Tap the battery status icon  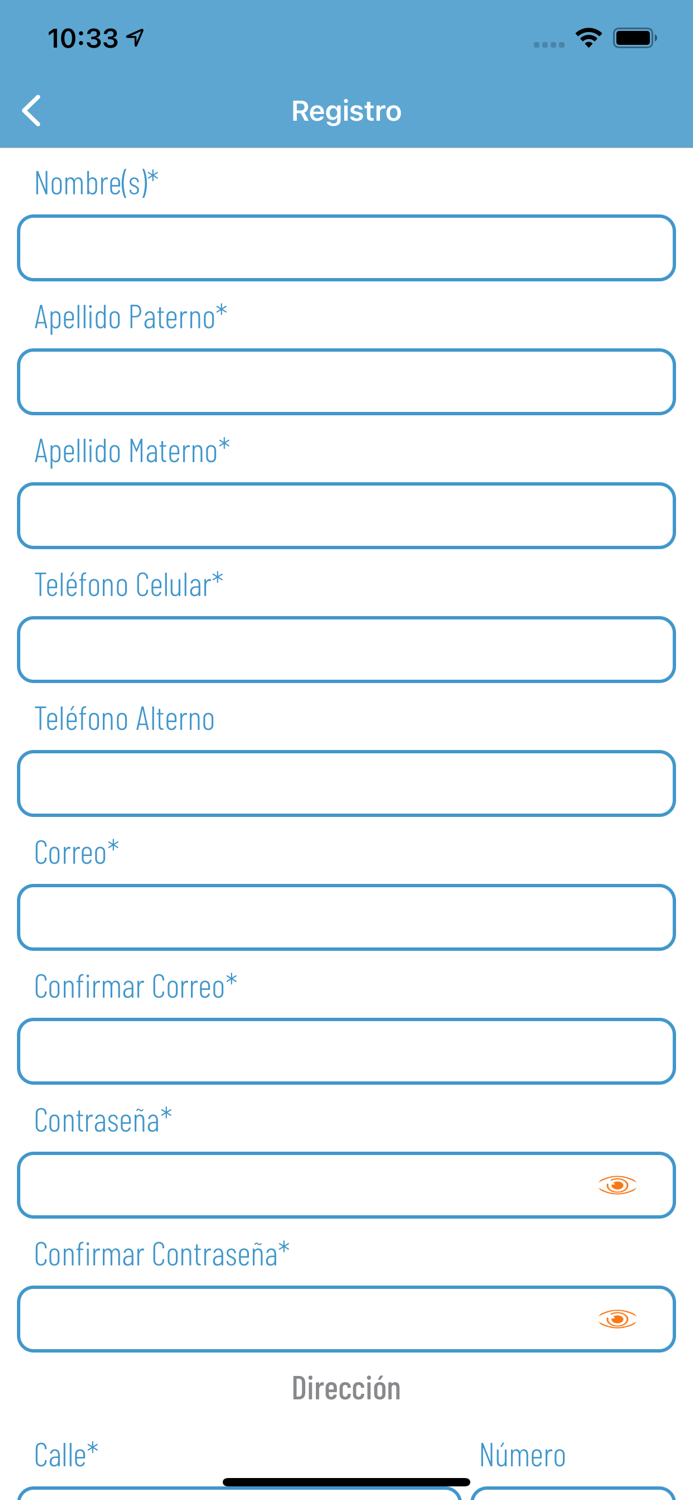pos(634,38)
